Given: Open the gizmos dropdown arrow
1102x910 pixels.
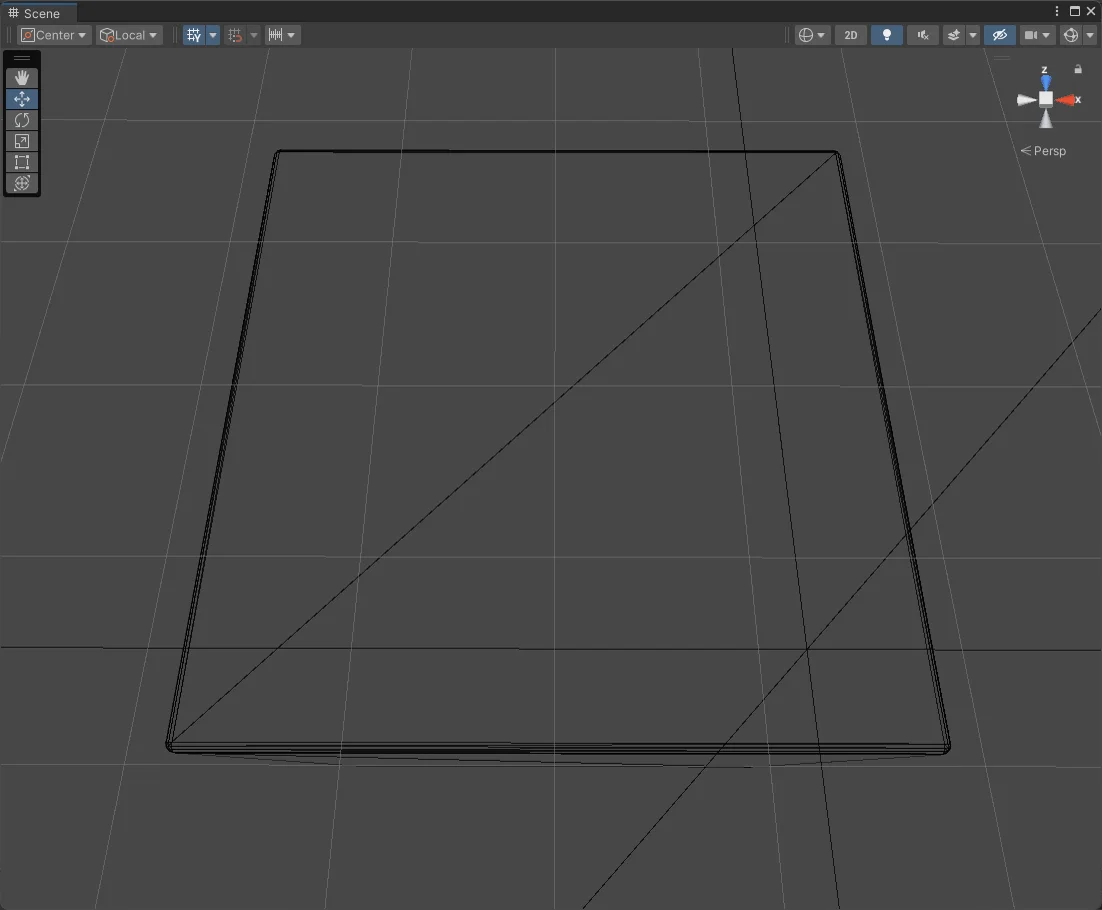Looking at the screenshot, I should [1090, 35].
